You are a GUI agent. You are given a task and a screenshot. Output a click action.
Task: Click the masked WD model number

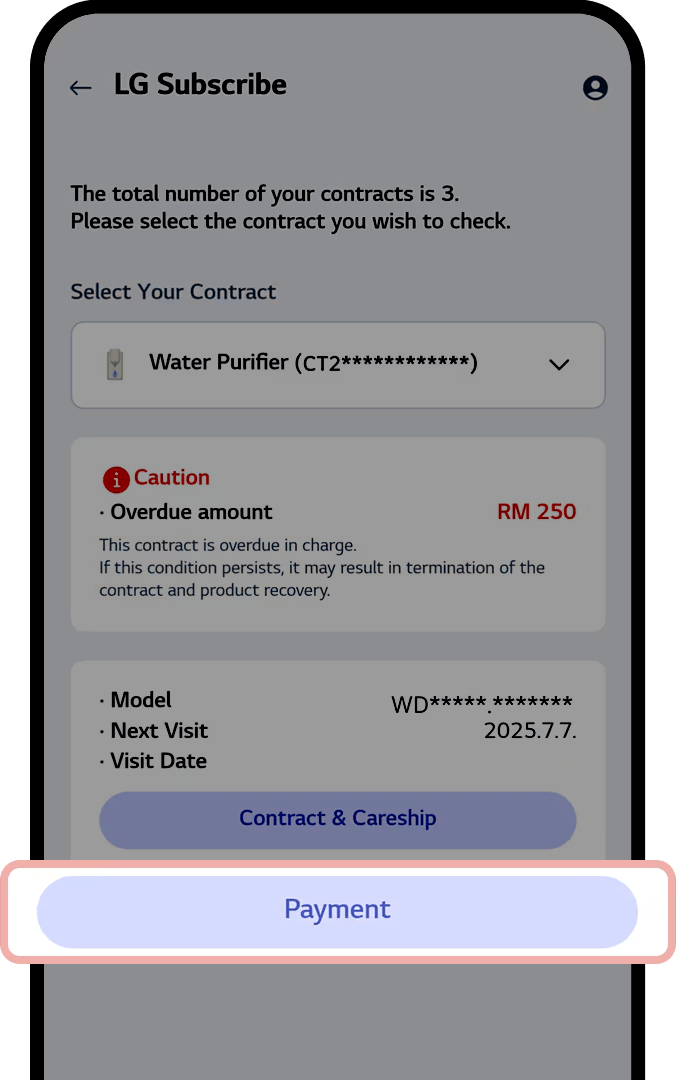click(482, 704)
